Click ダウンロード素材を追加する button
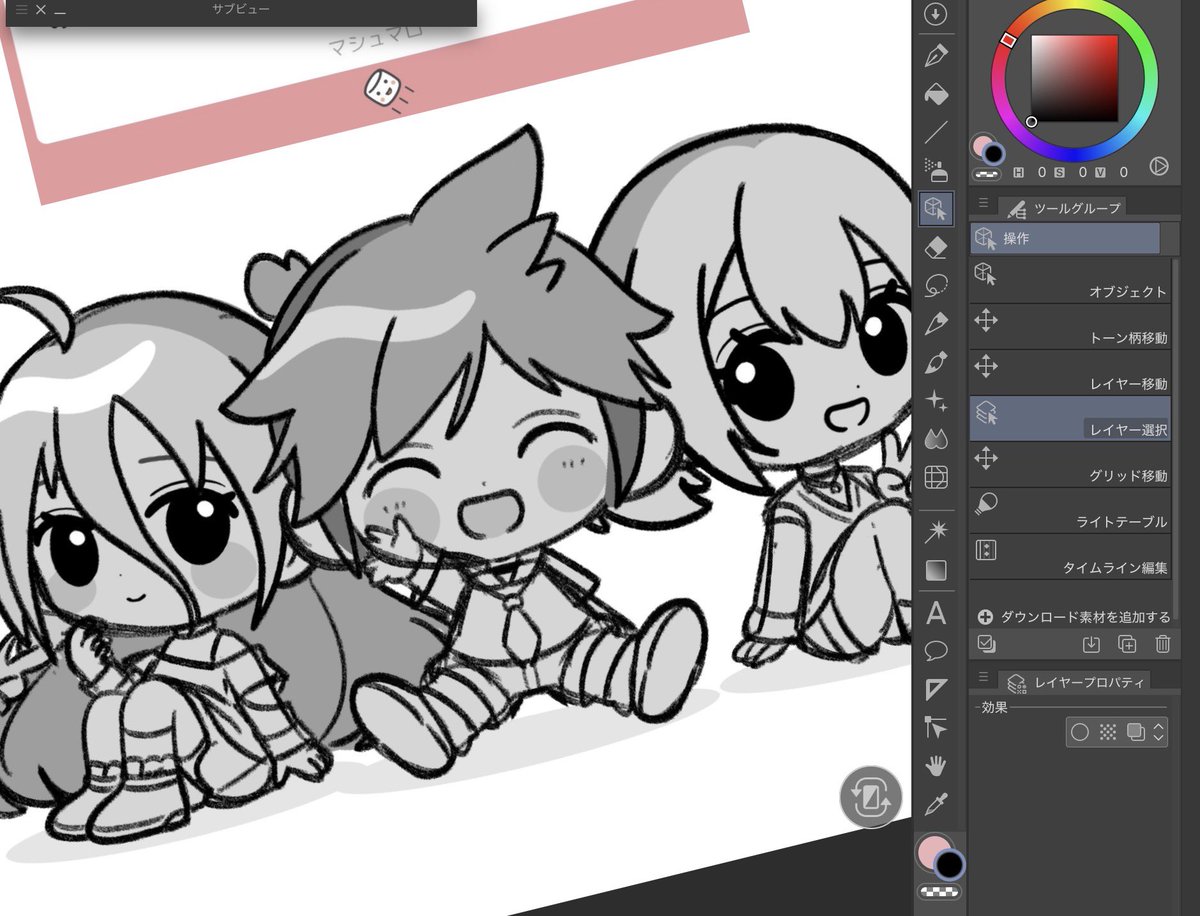Screen dimensions: 1200x916 click(x=1073, y=617)
